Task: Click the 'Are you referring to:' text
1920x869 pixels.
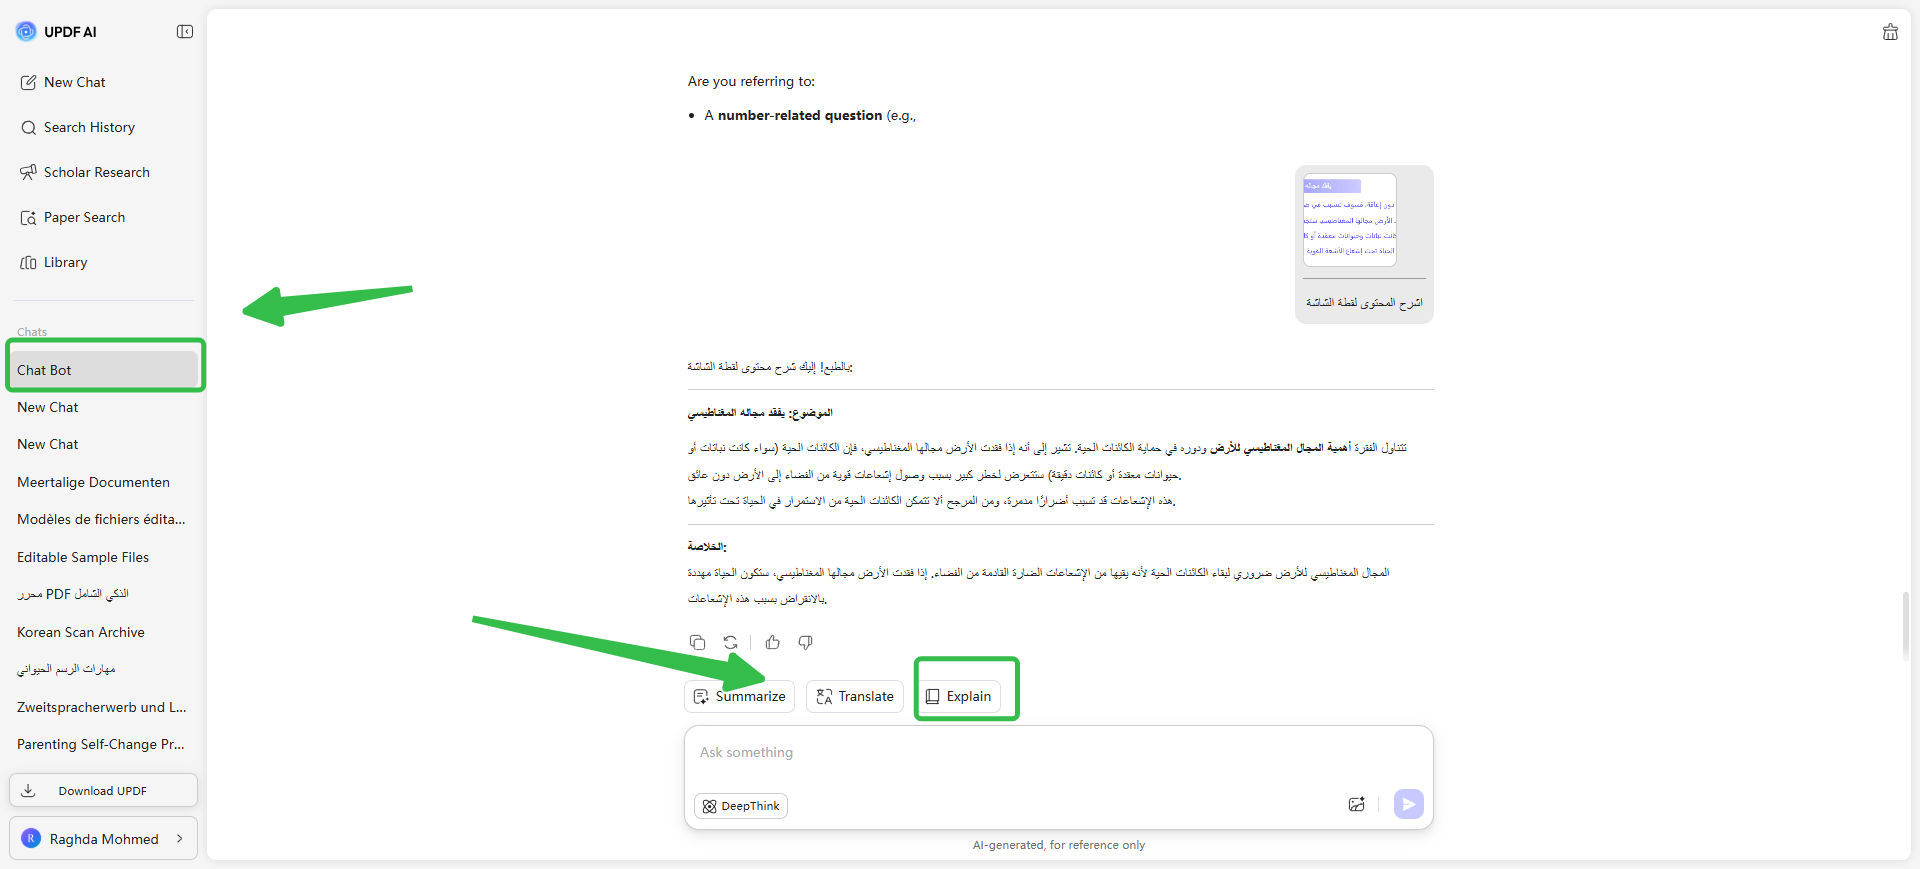Action: coord(751,81)
